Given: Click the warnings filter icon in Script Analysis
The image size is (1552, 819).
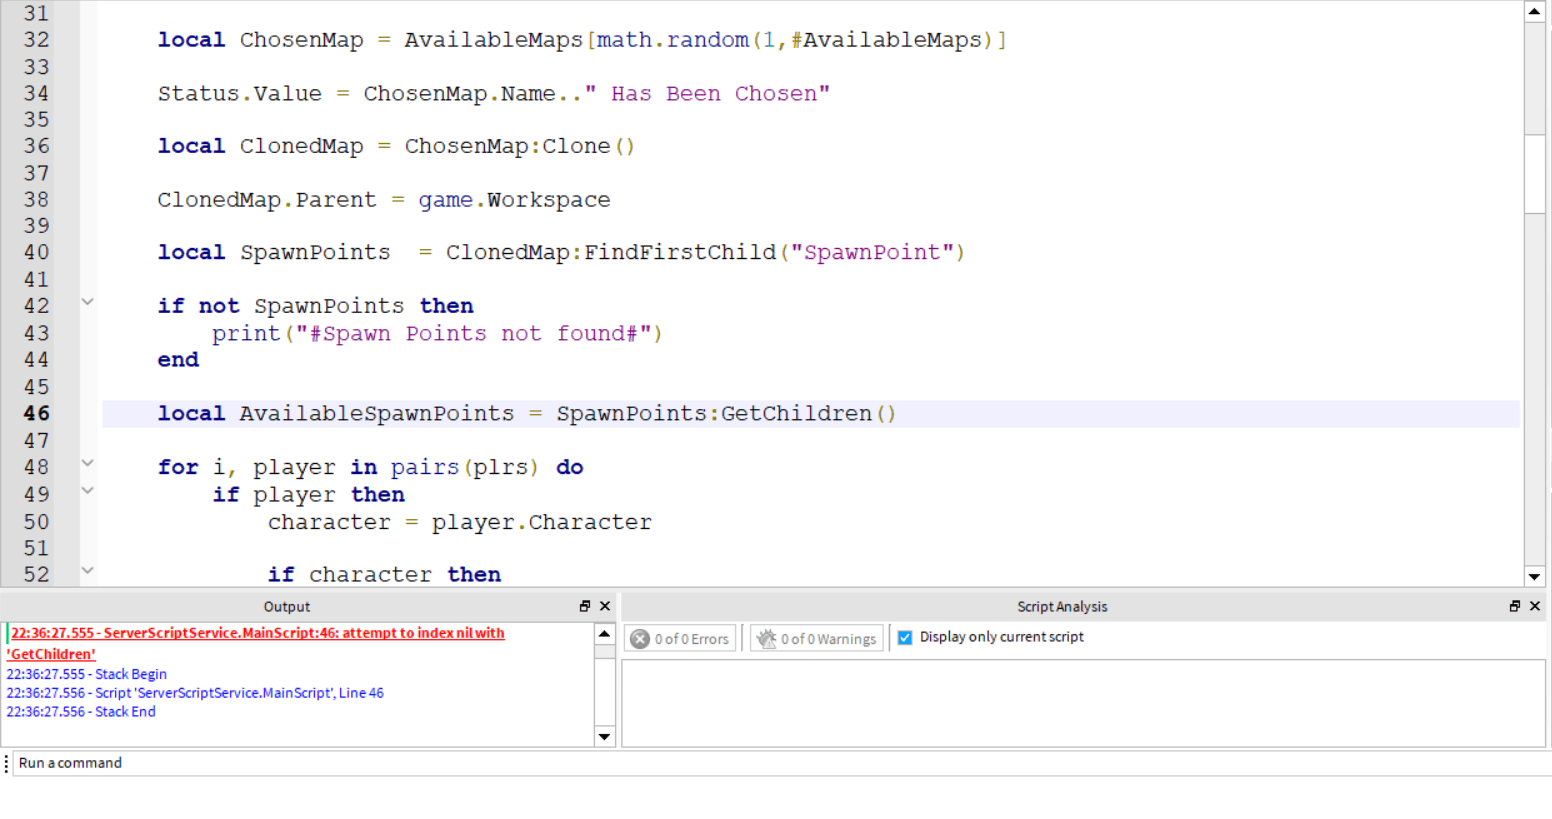Looking at the screenshot, I should pos(768,638).
